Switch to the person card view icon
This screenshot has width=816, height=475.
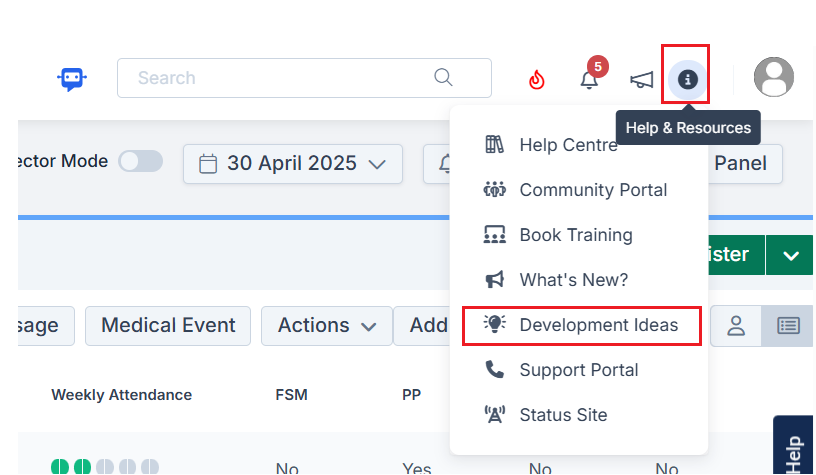point(736,326)
